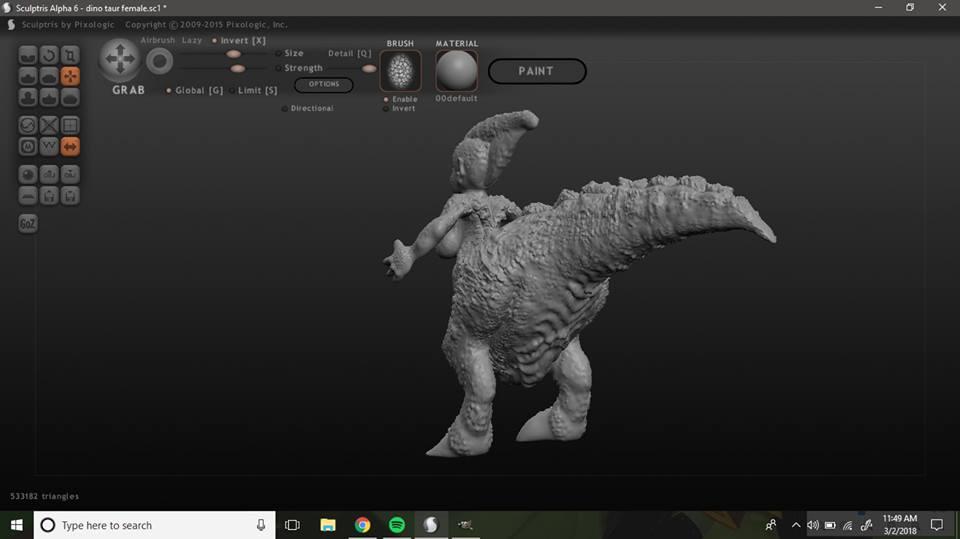
Task: Create a new sphere with the sphere icon
Action: [28, 175]
